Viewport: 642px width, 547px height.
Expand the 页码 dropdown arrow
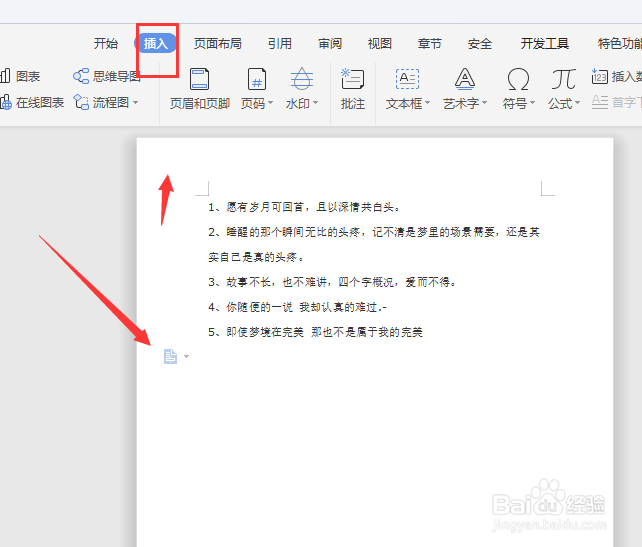270,103
